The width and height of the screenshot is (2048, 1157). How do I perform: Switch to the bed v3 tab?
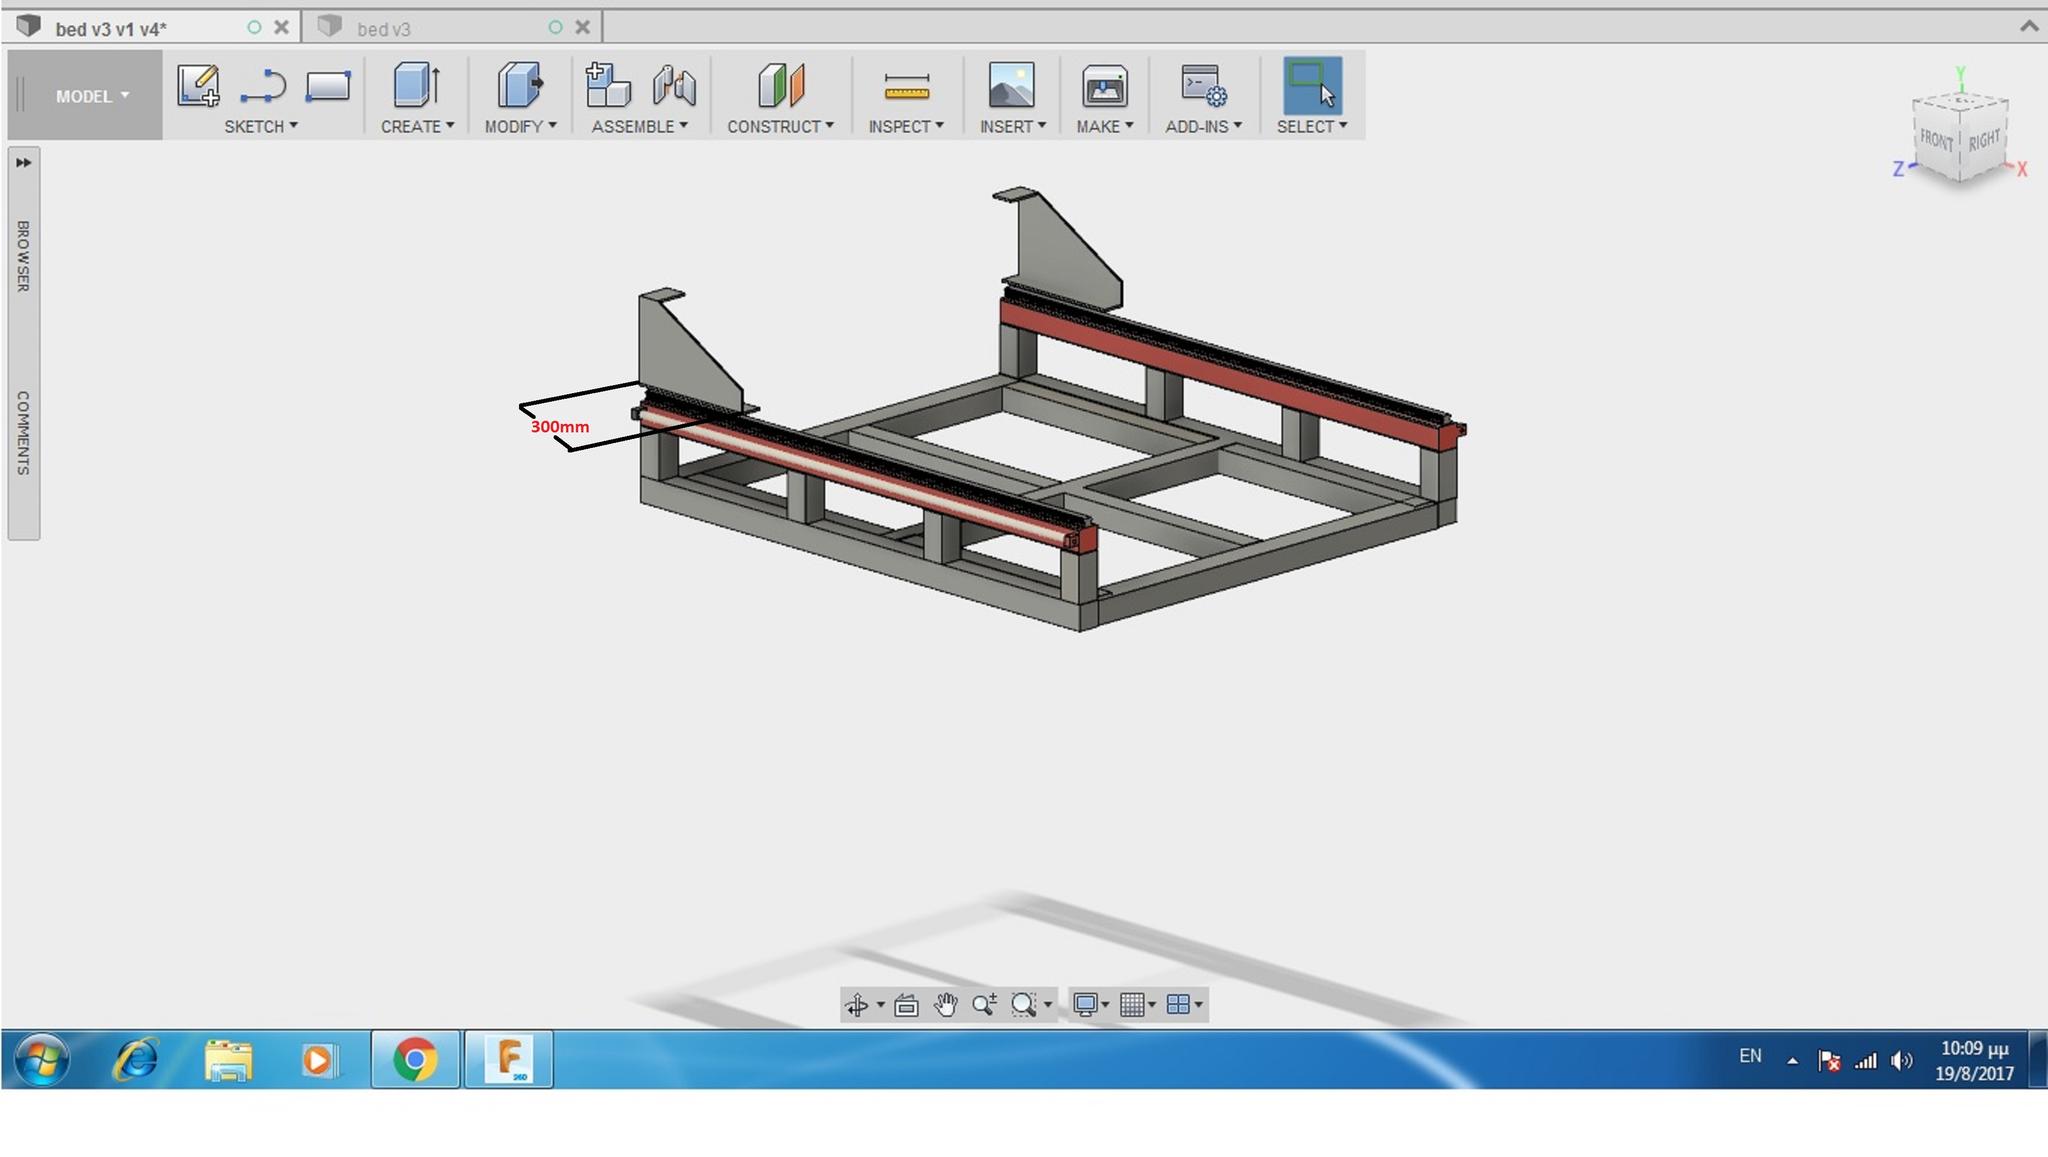(x=384, y=29)
